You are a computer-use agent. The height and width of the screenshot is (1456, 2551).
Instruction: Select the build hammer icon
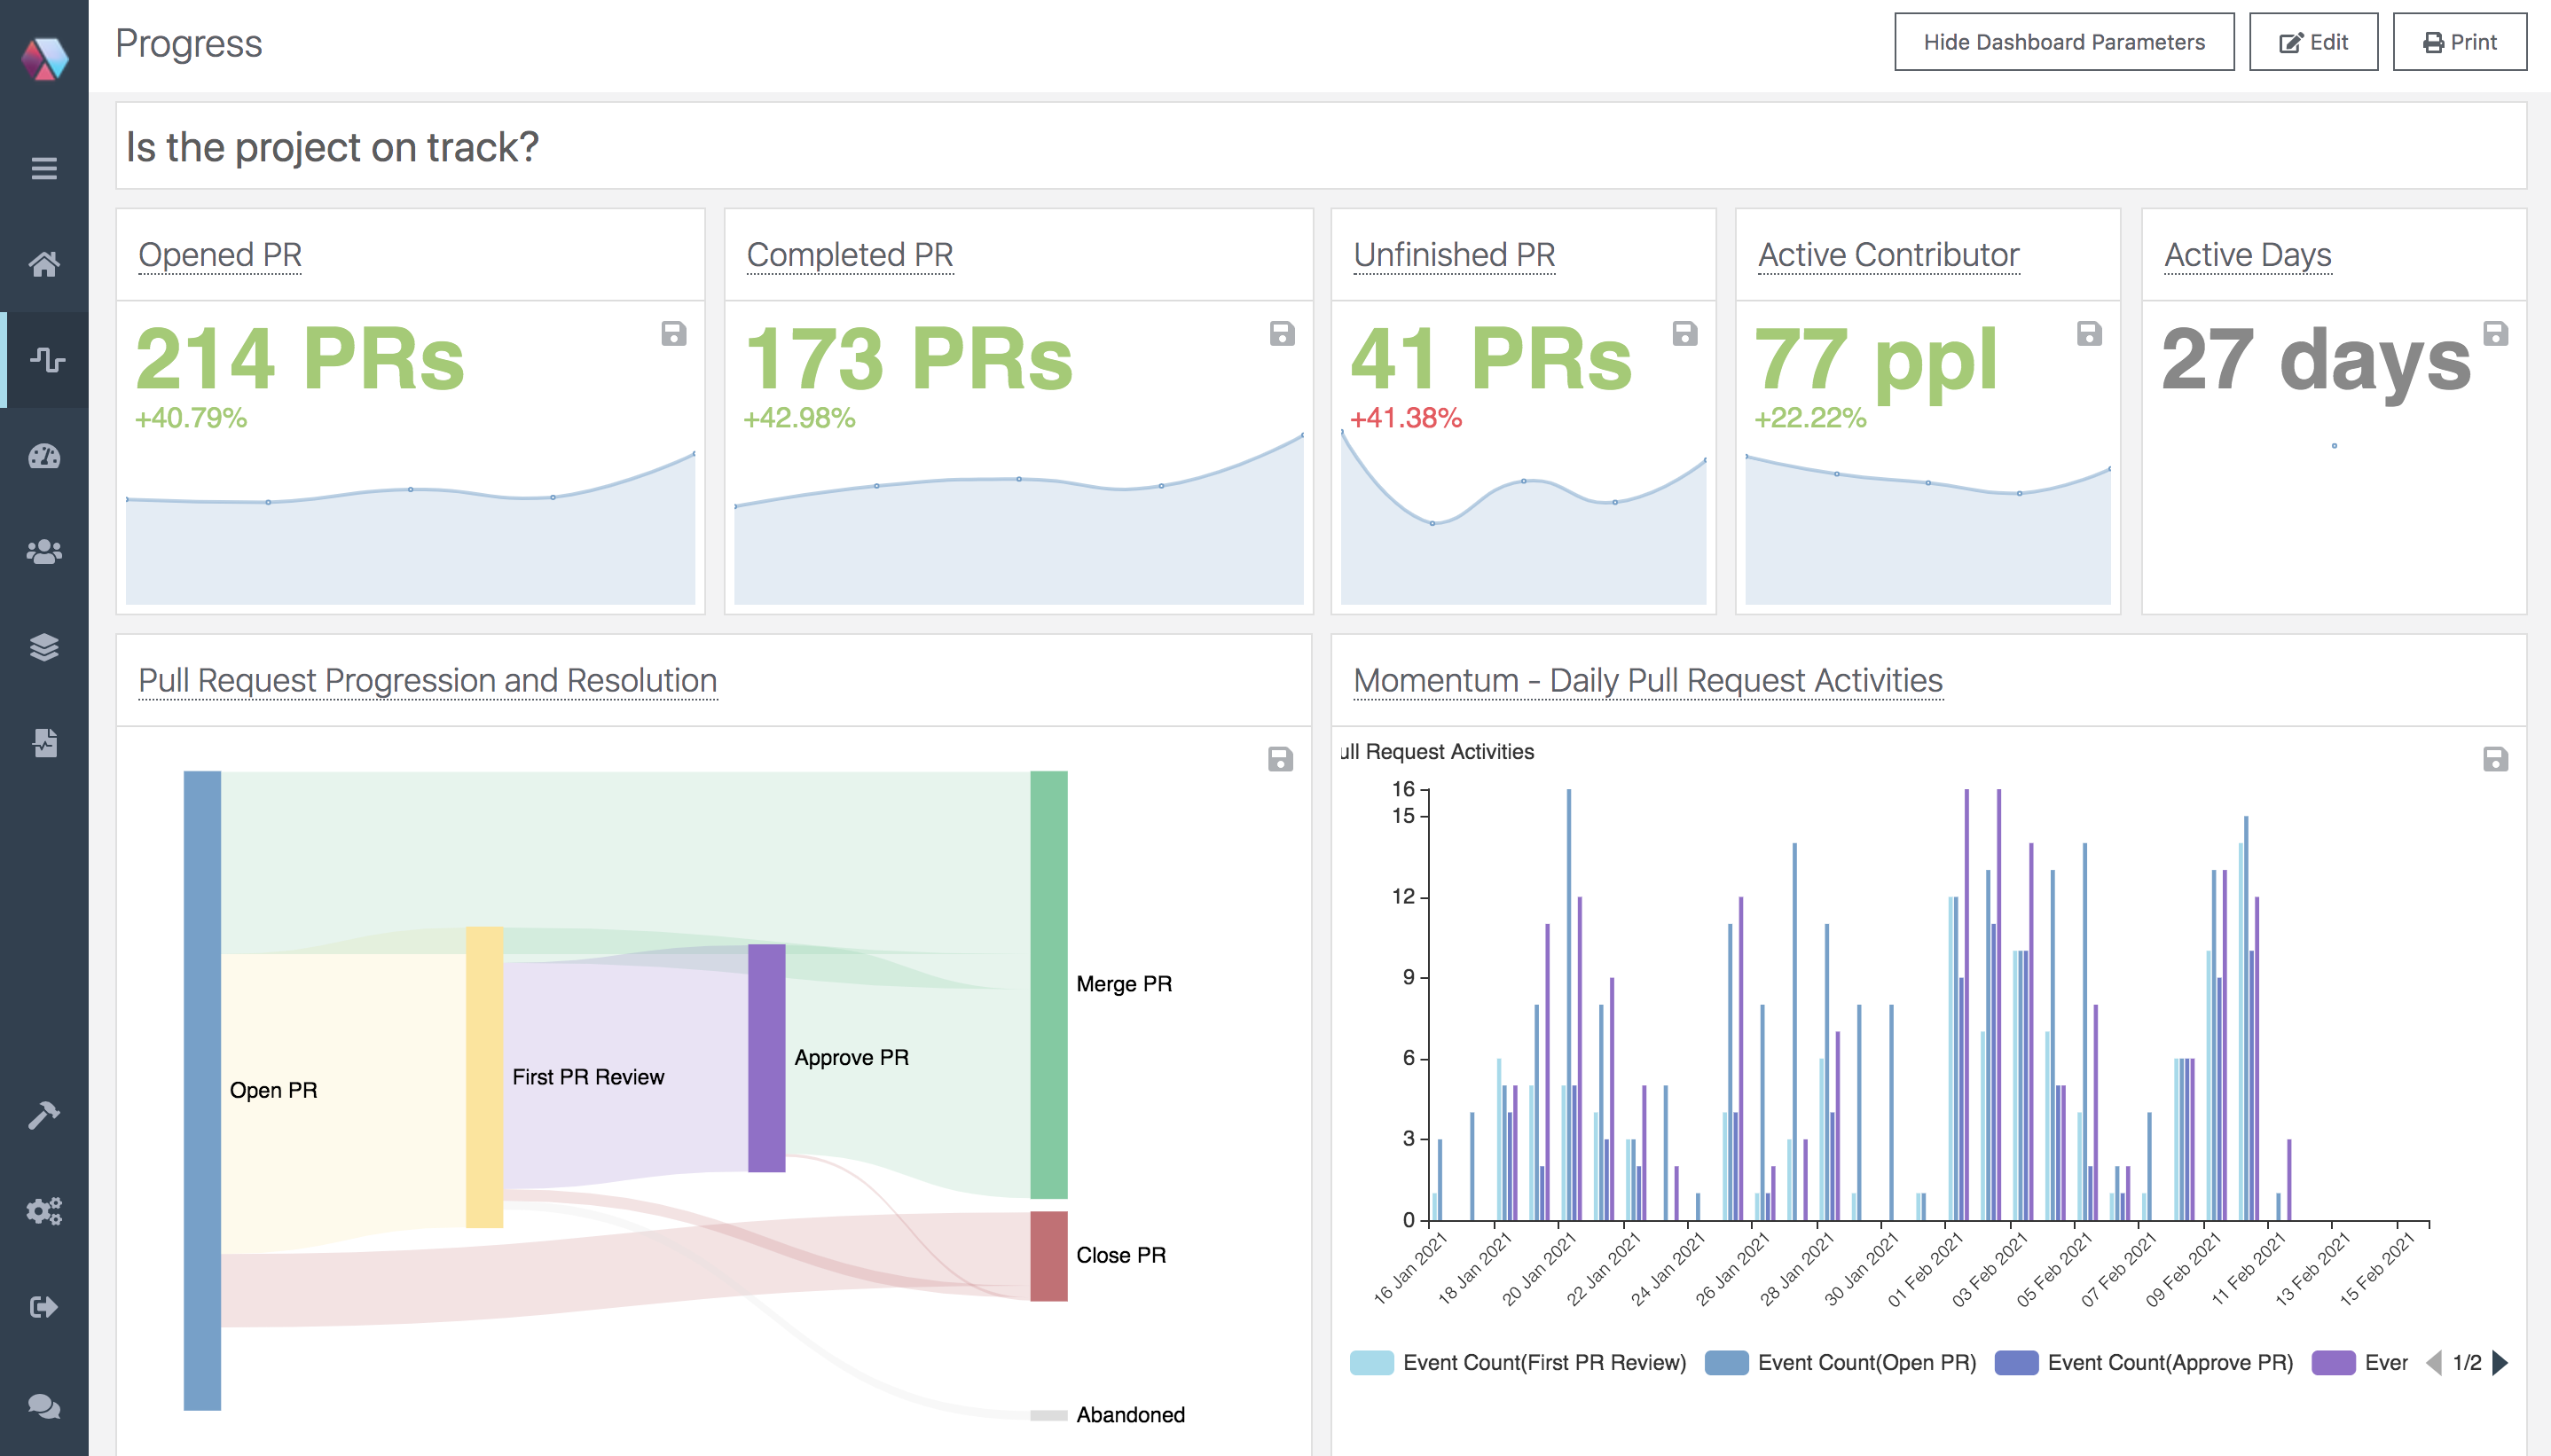click(45, 1113)
